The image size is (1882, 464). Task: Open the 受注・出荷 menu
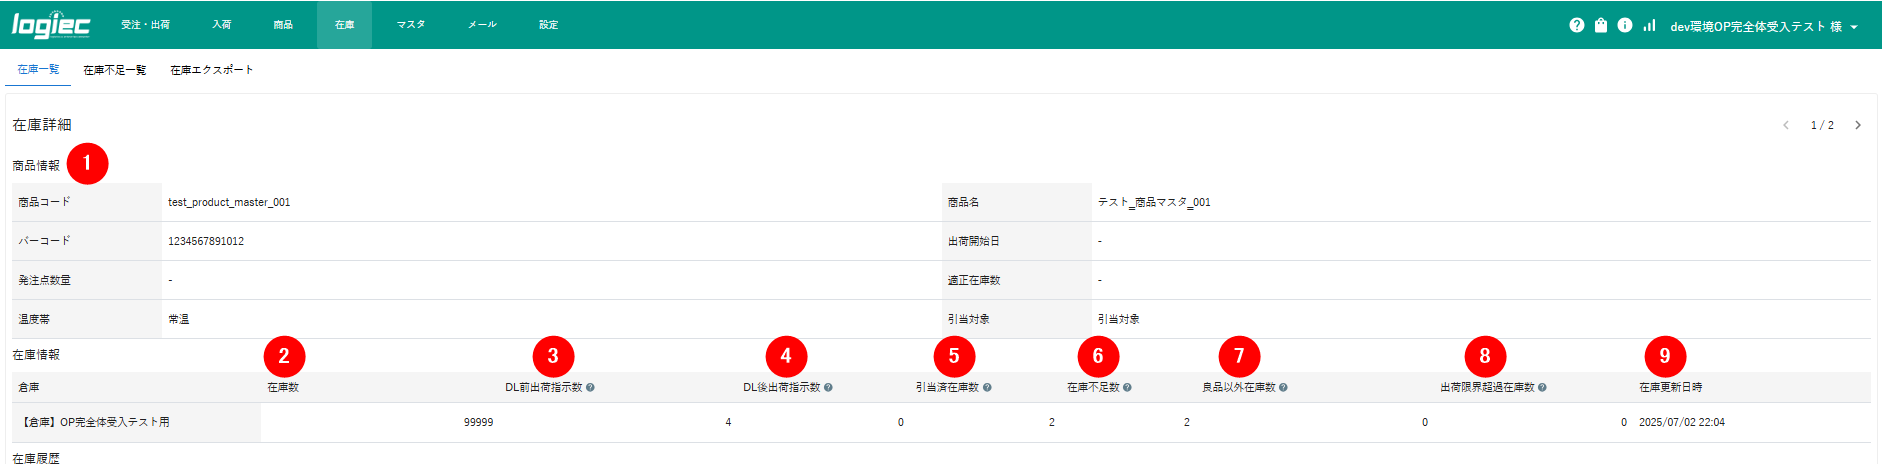coord(145,25)
